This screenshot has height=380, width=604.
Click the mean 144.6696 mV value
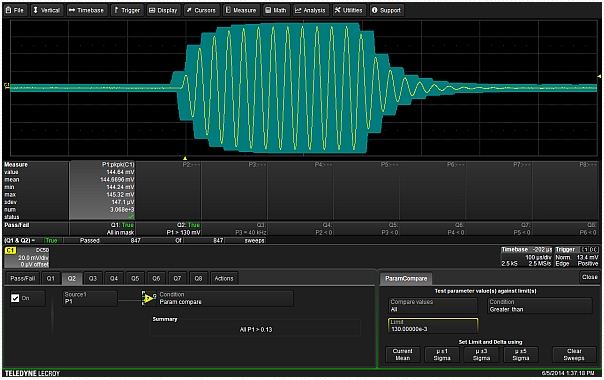tap(117, 180)
